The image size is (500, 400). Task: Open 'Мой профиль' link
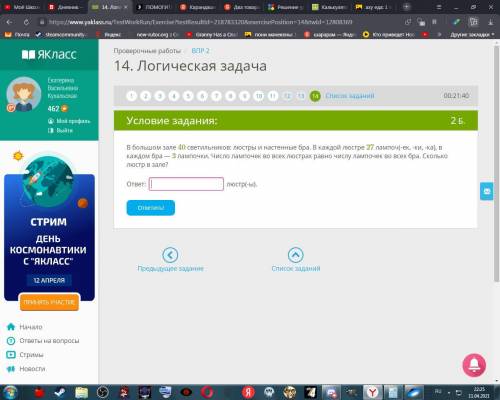[x=69, y=121]
